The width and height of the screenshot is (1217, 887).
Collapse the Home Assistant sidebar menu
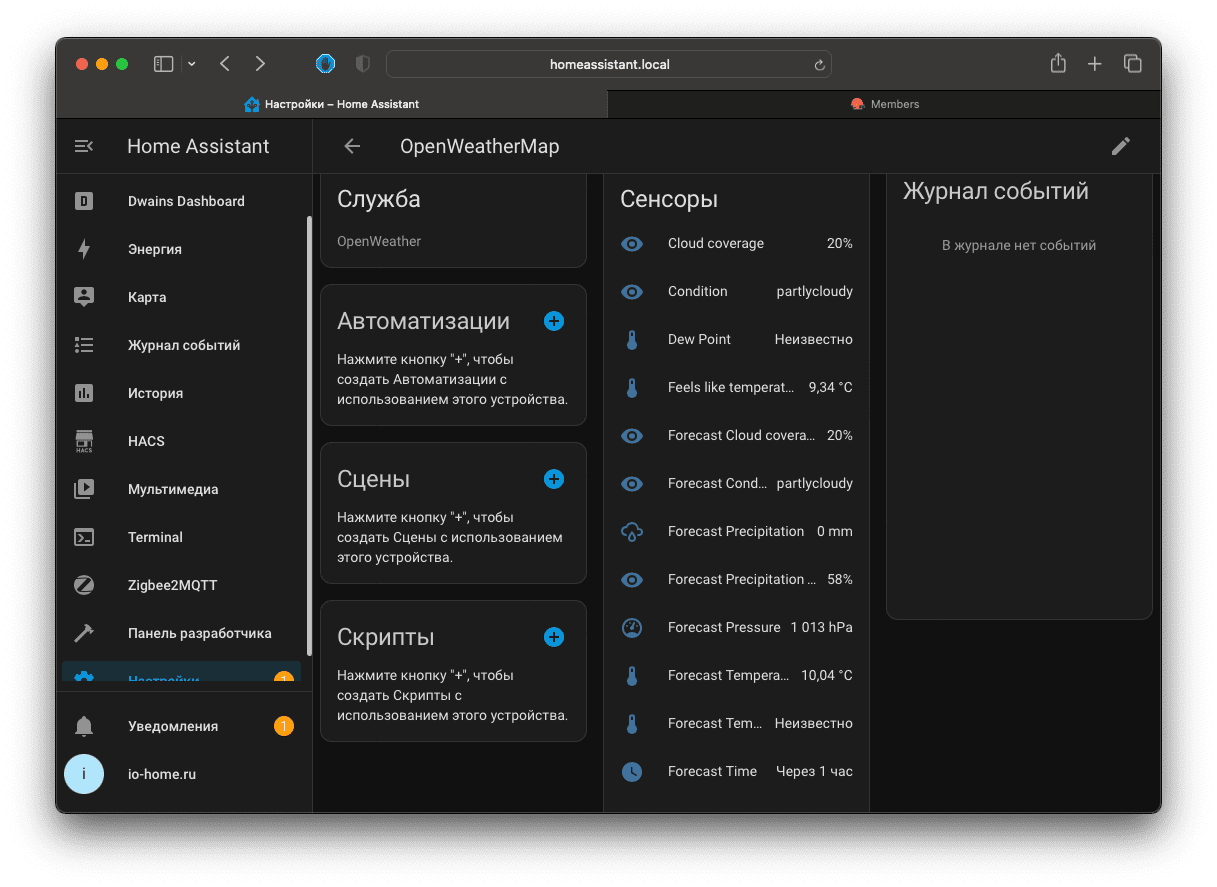pos(84,146)
